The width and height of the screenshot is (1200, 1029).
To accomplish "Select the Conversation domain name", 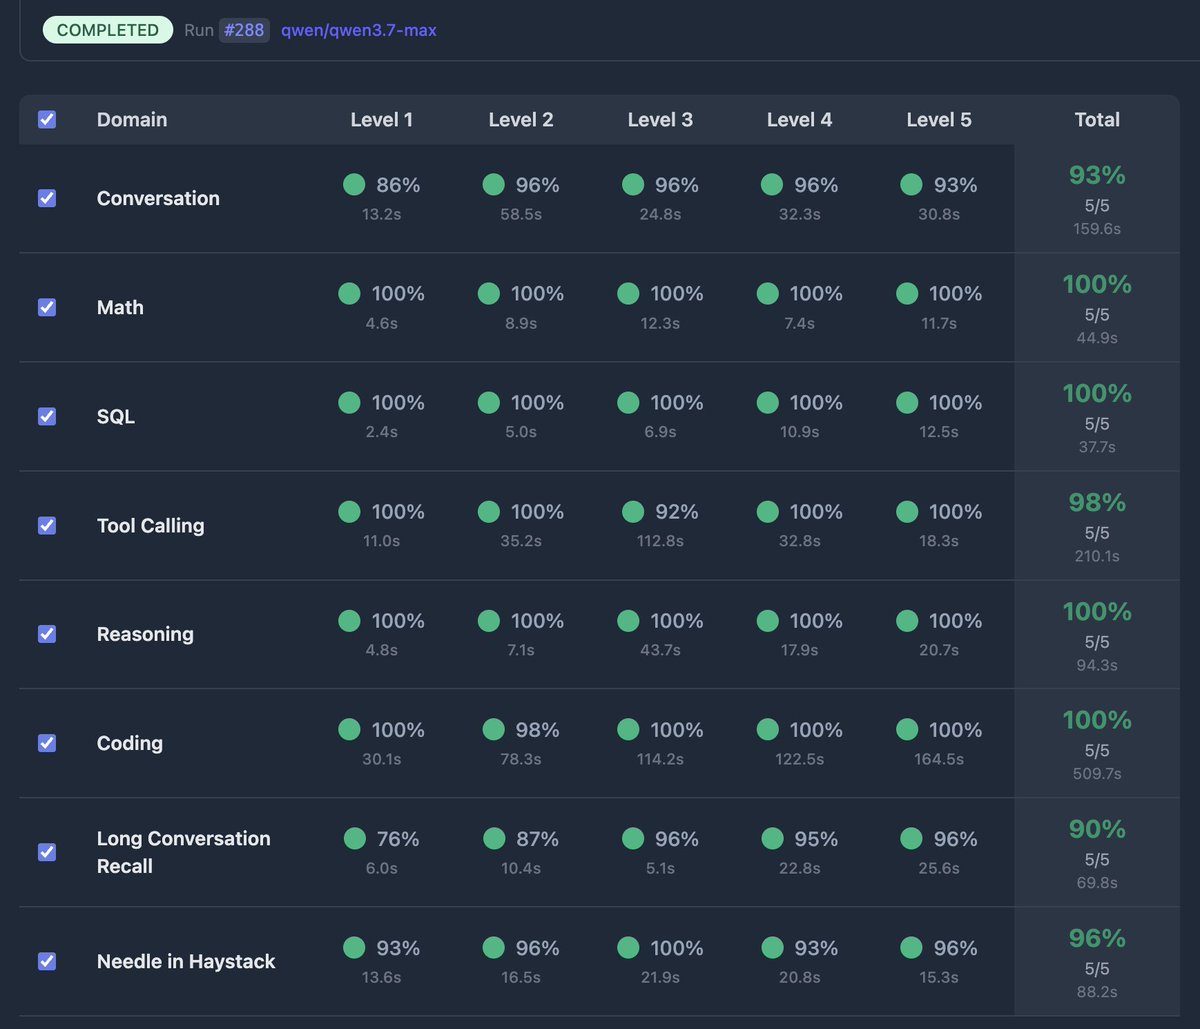I will (158, 198).
